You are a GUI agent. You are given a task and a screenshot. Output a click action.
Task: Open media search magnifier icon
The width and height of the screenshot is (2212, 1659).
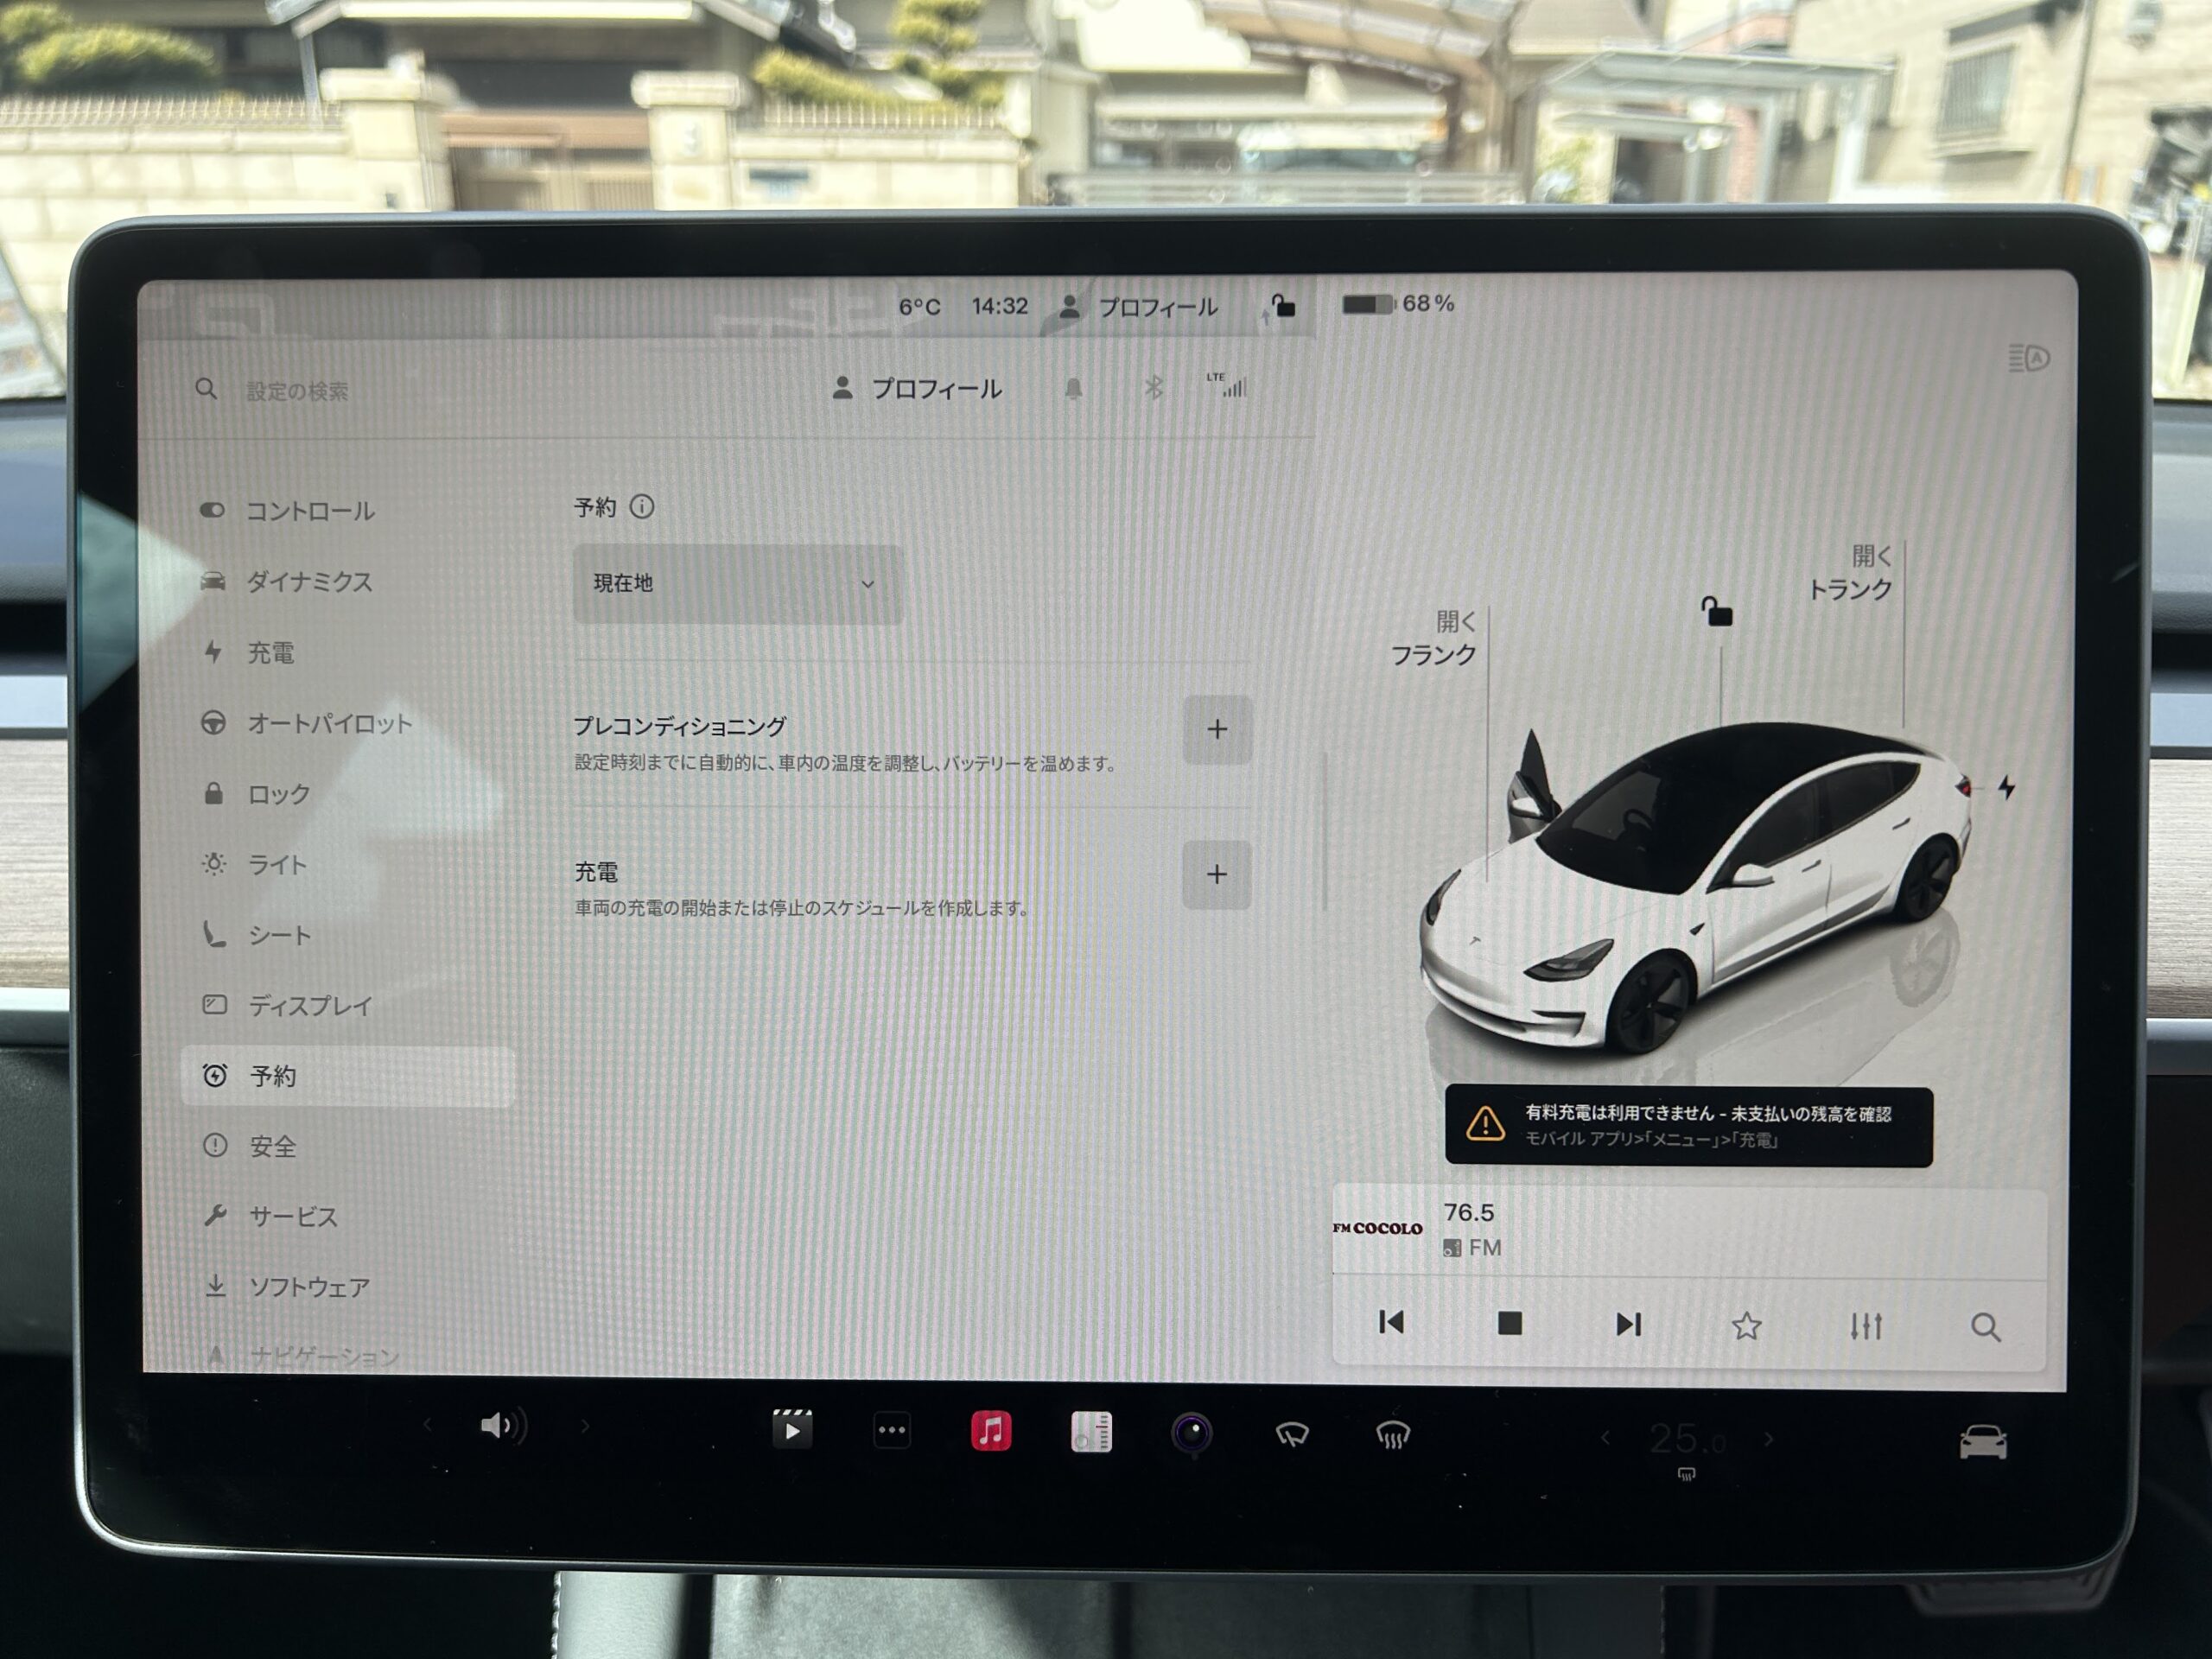click(1986, 1328)
